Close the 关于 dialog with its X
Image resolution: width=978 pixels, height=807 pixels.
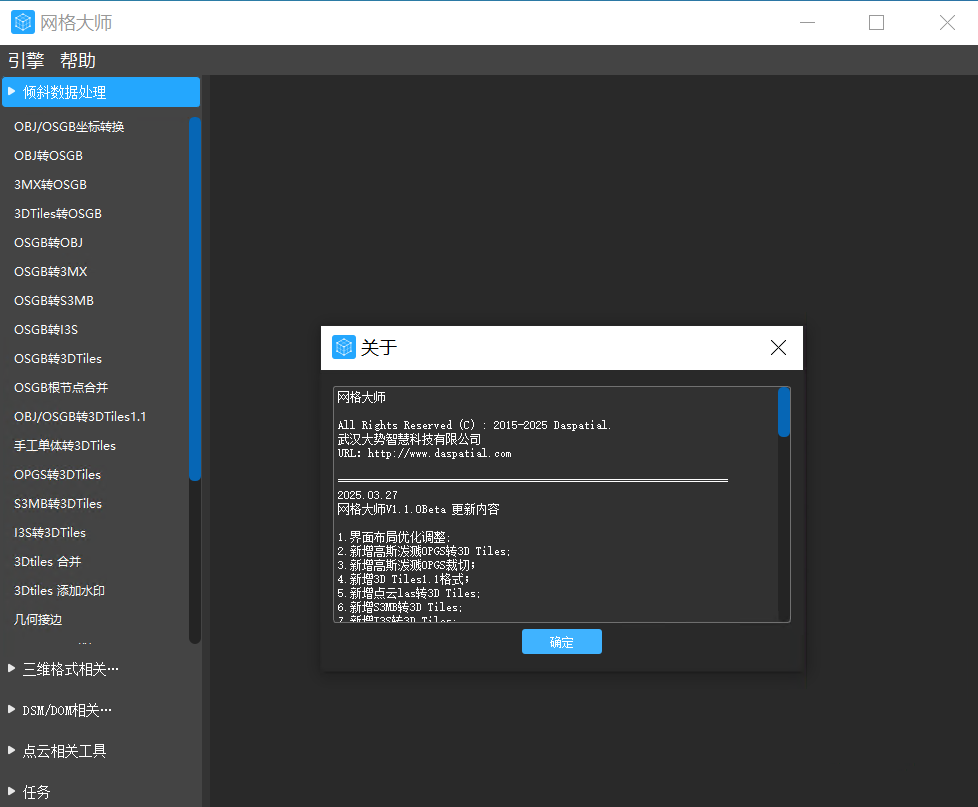point(778,347)
